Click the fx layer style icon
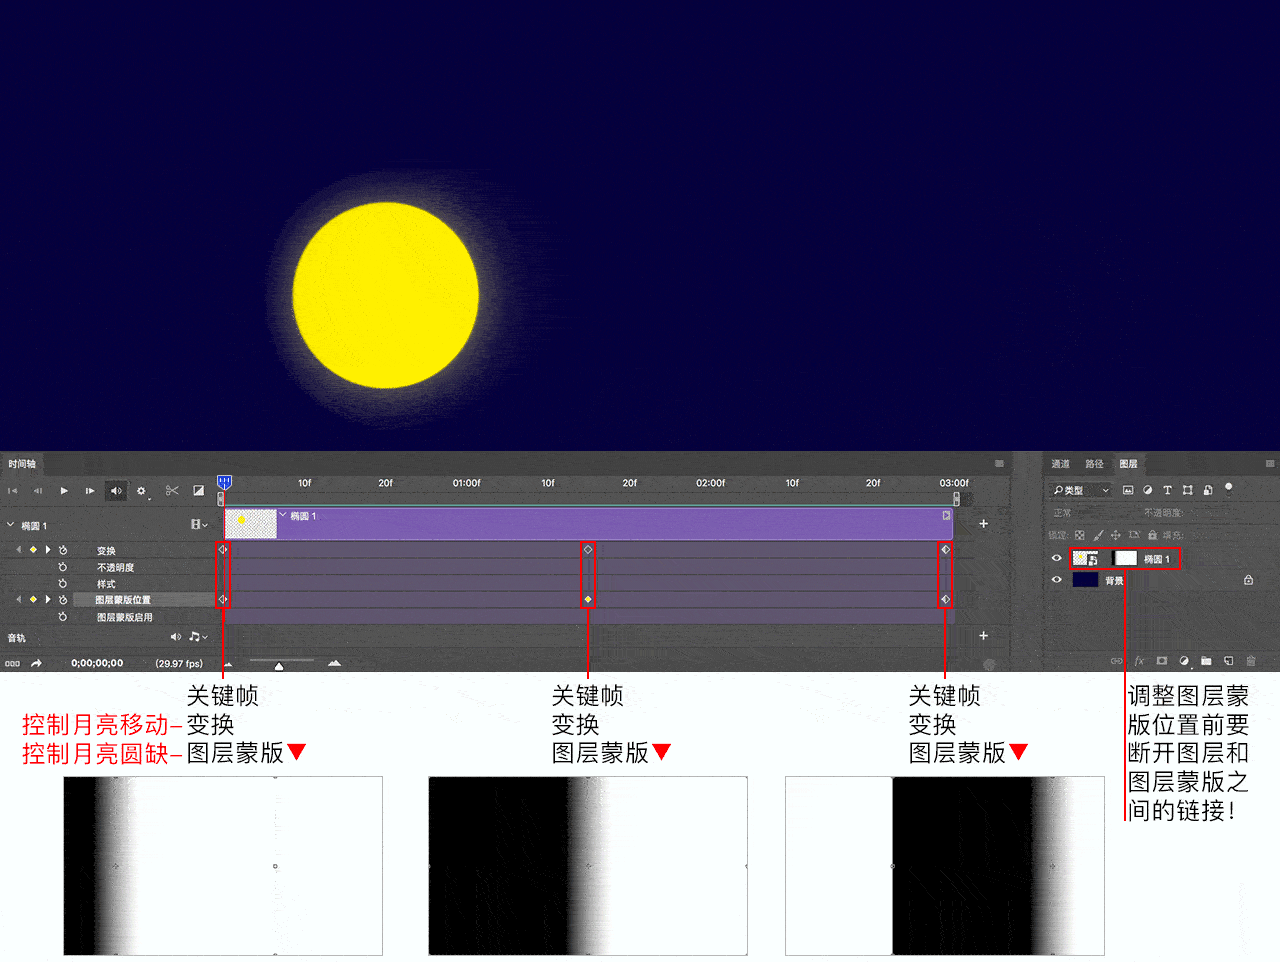 (x=1139, y=661)
